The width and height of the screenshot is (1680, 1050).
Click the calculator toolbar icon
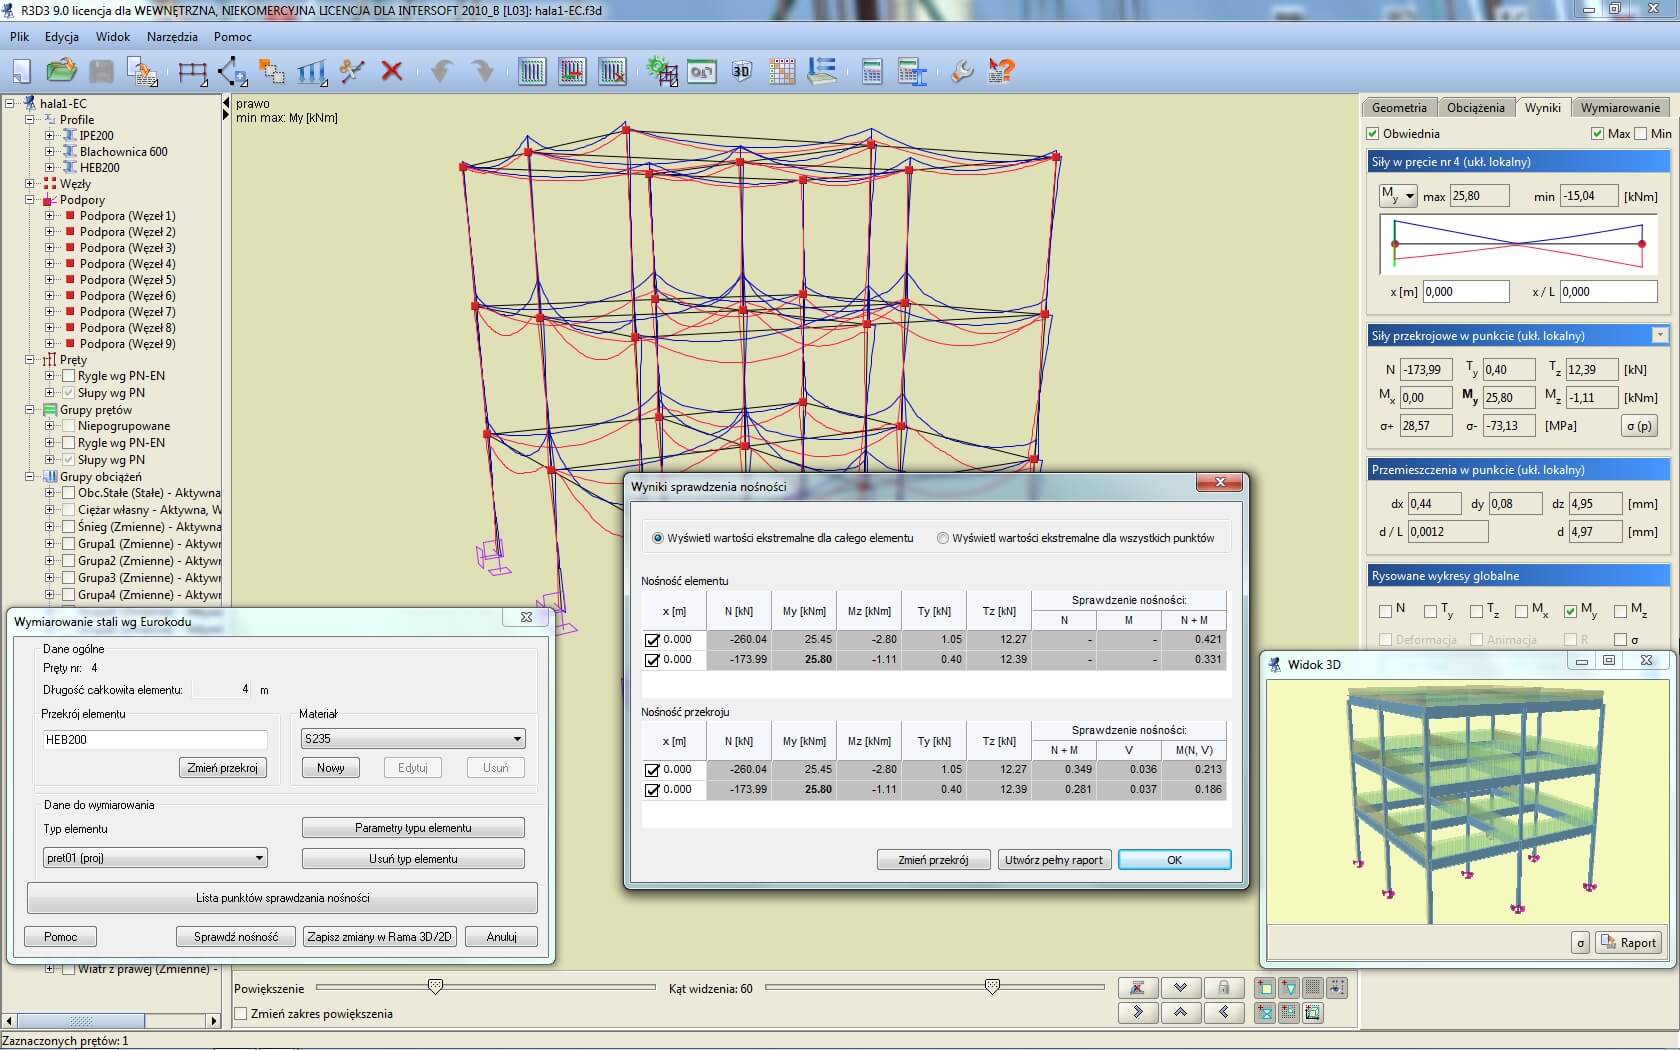pyautogui.click(x=872, y=71)
